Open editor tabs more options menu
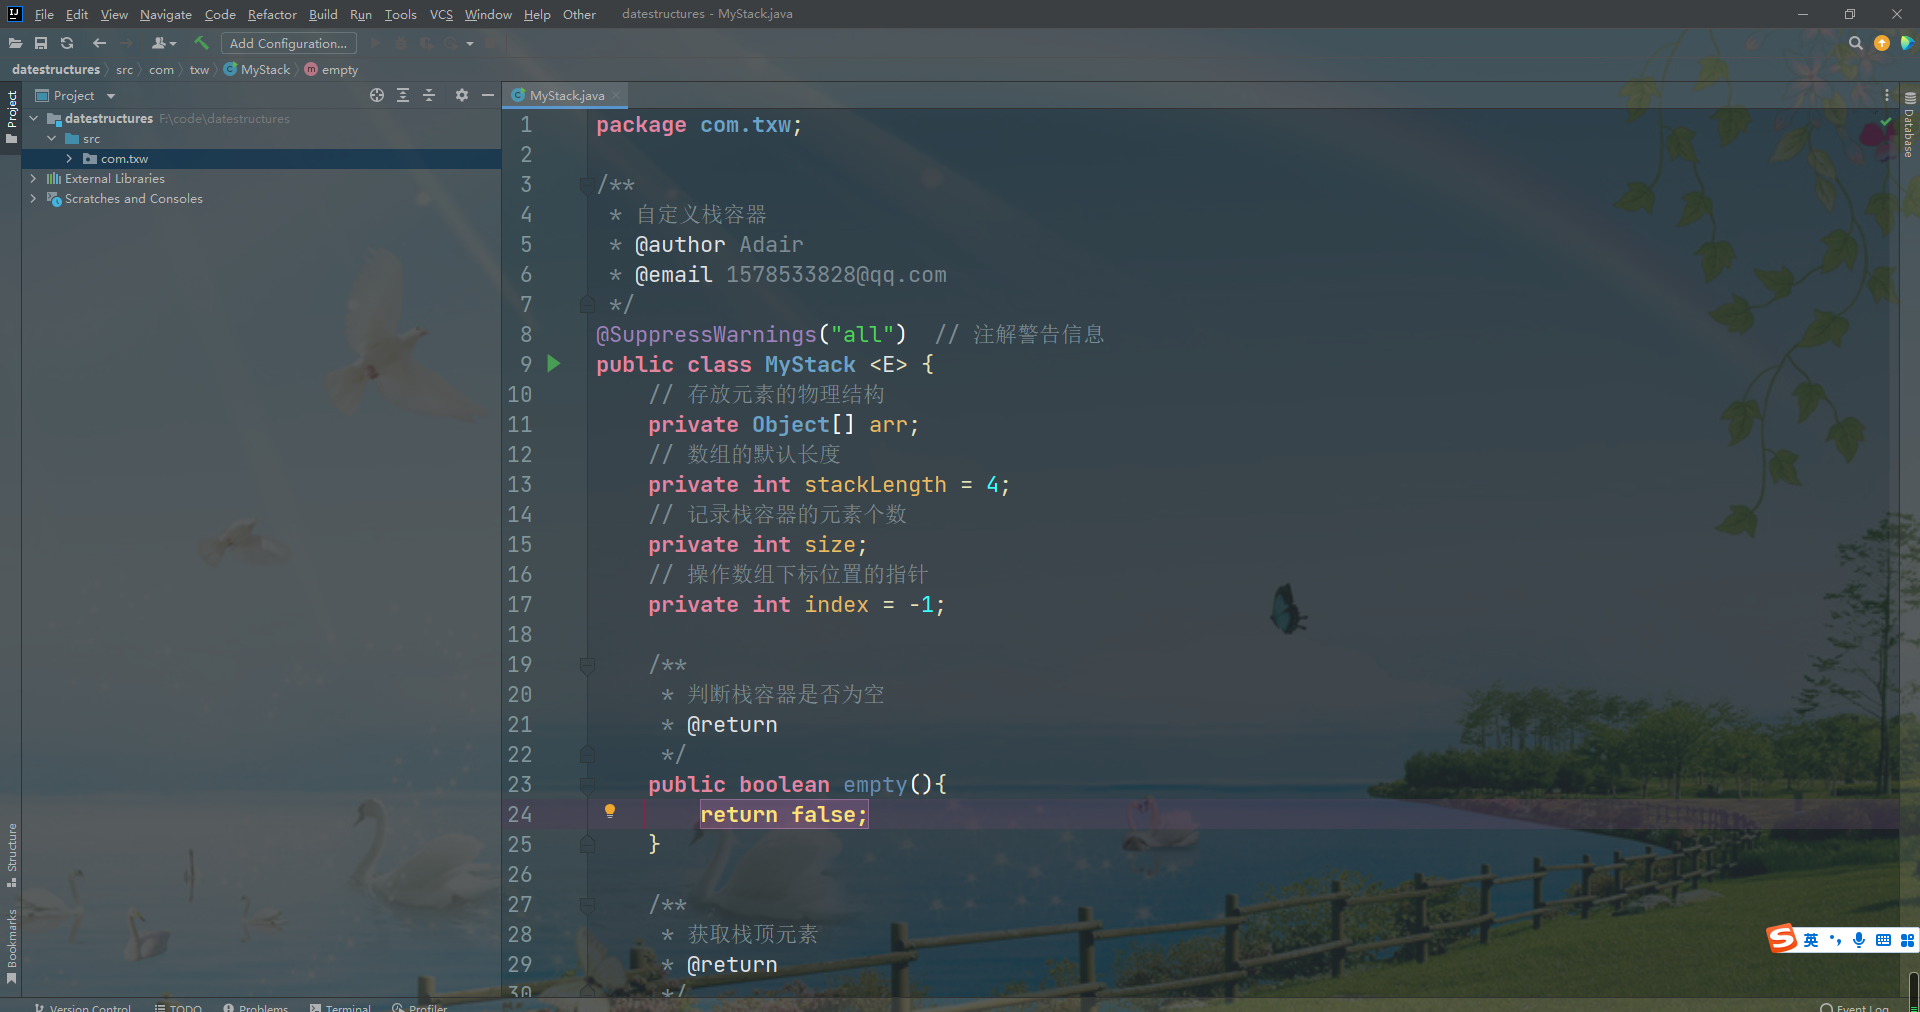Screen dimensions: 1920x1012 pos(1887,95)
